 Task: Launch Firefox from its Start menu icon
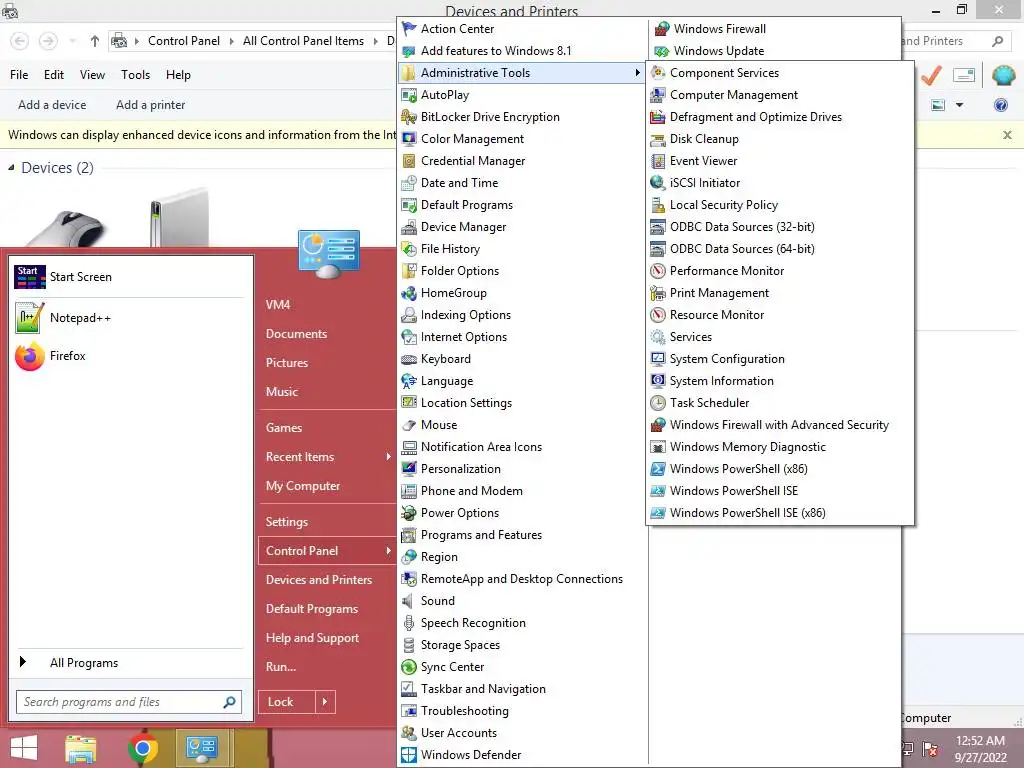coord(29,356)
